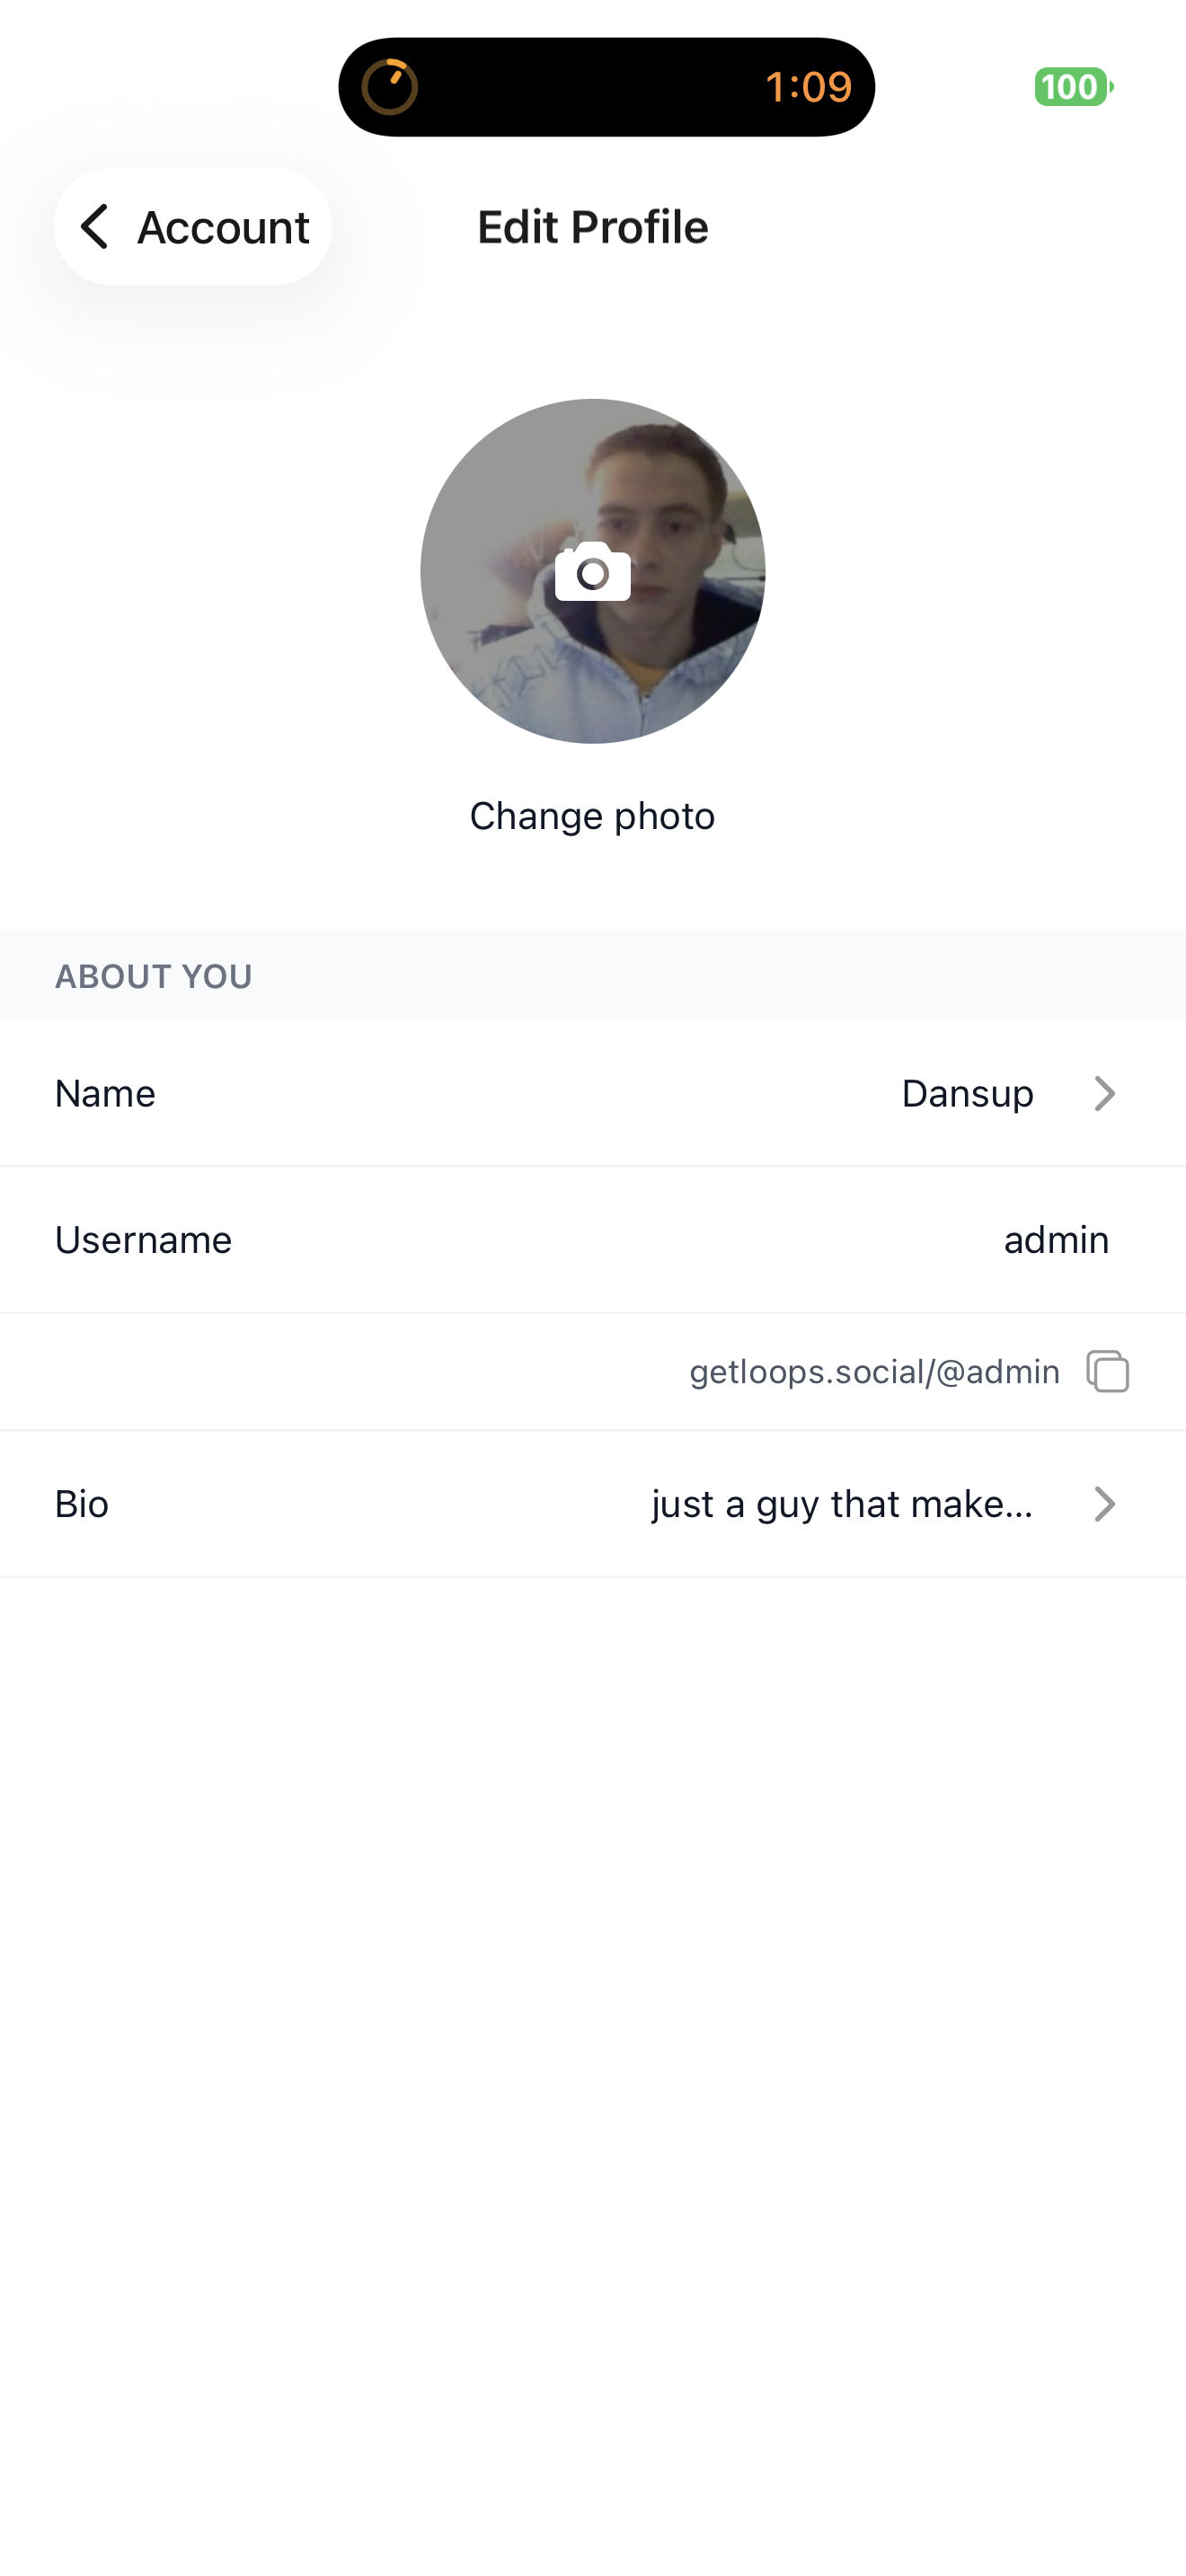1186x2576 pixels.
Task: Open the Name row chevron
Action: click(1104, 1094)
